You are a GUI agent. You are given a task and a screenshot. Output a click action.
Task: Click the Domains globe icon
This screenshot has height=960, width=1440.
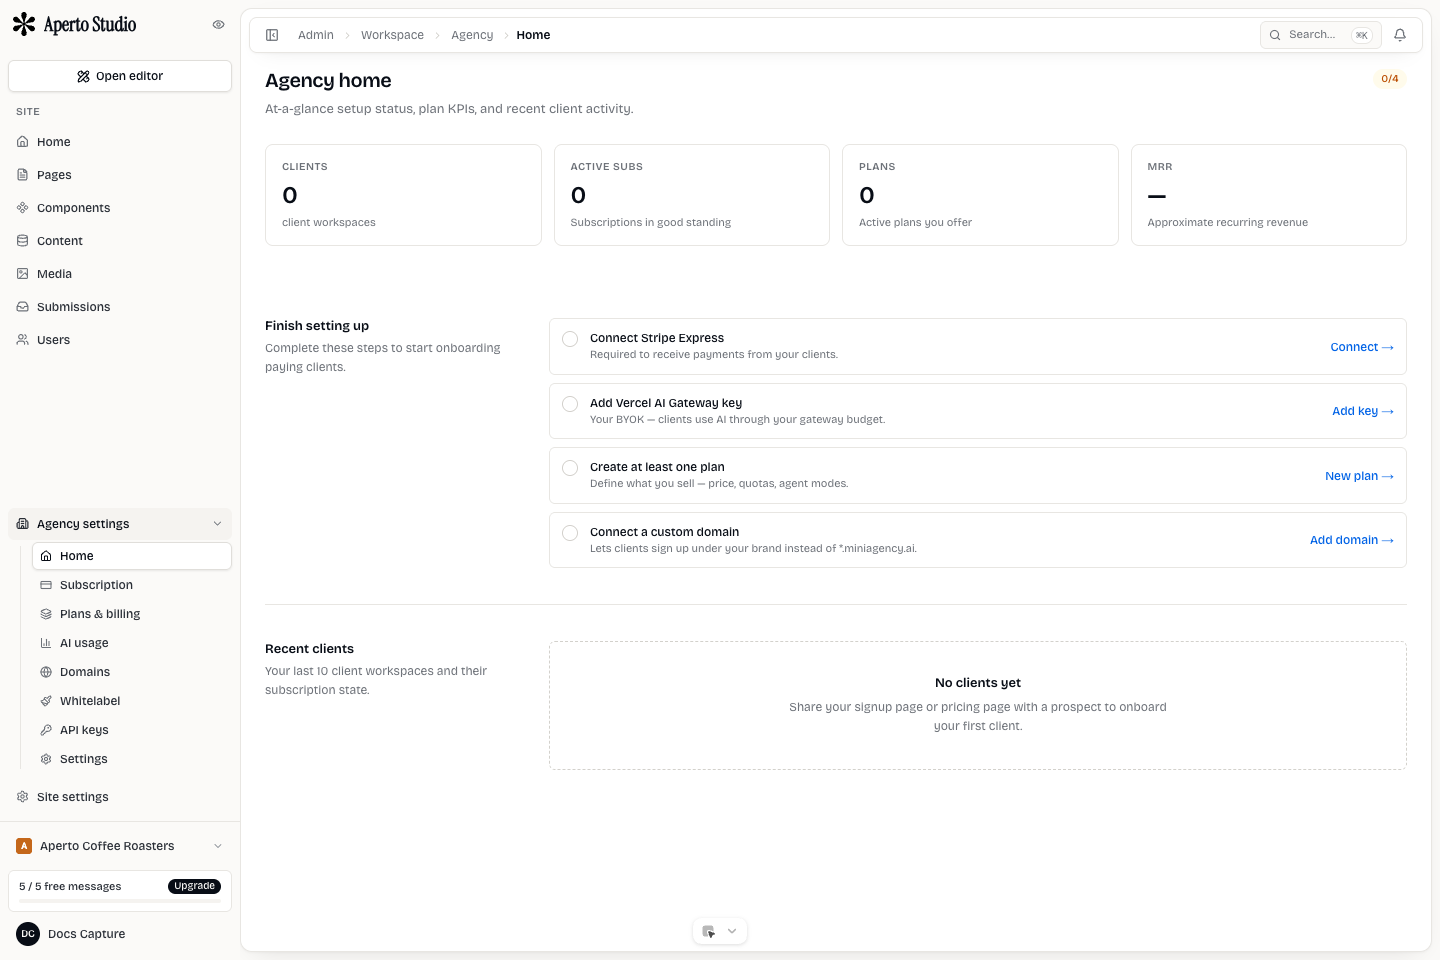pos(46,672)
